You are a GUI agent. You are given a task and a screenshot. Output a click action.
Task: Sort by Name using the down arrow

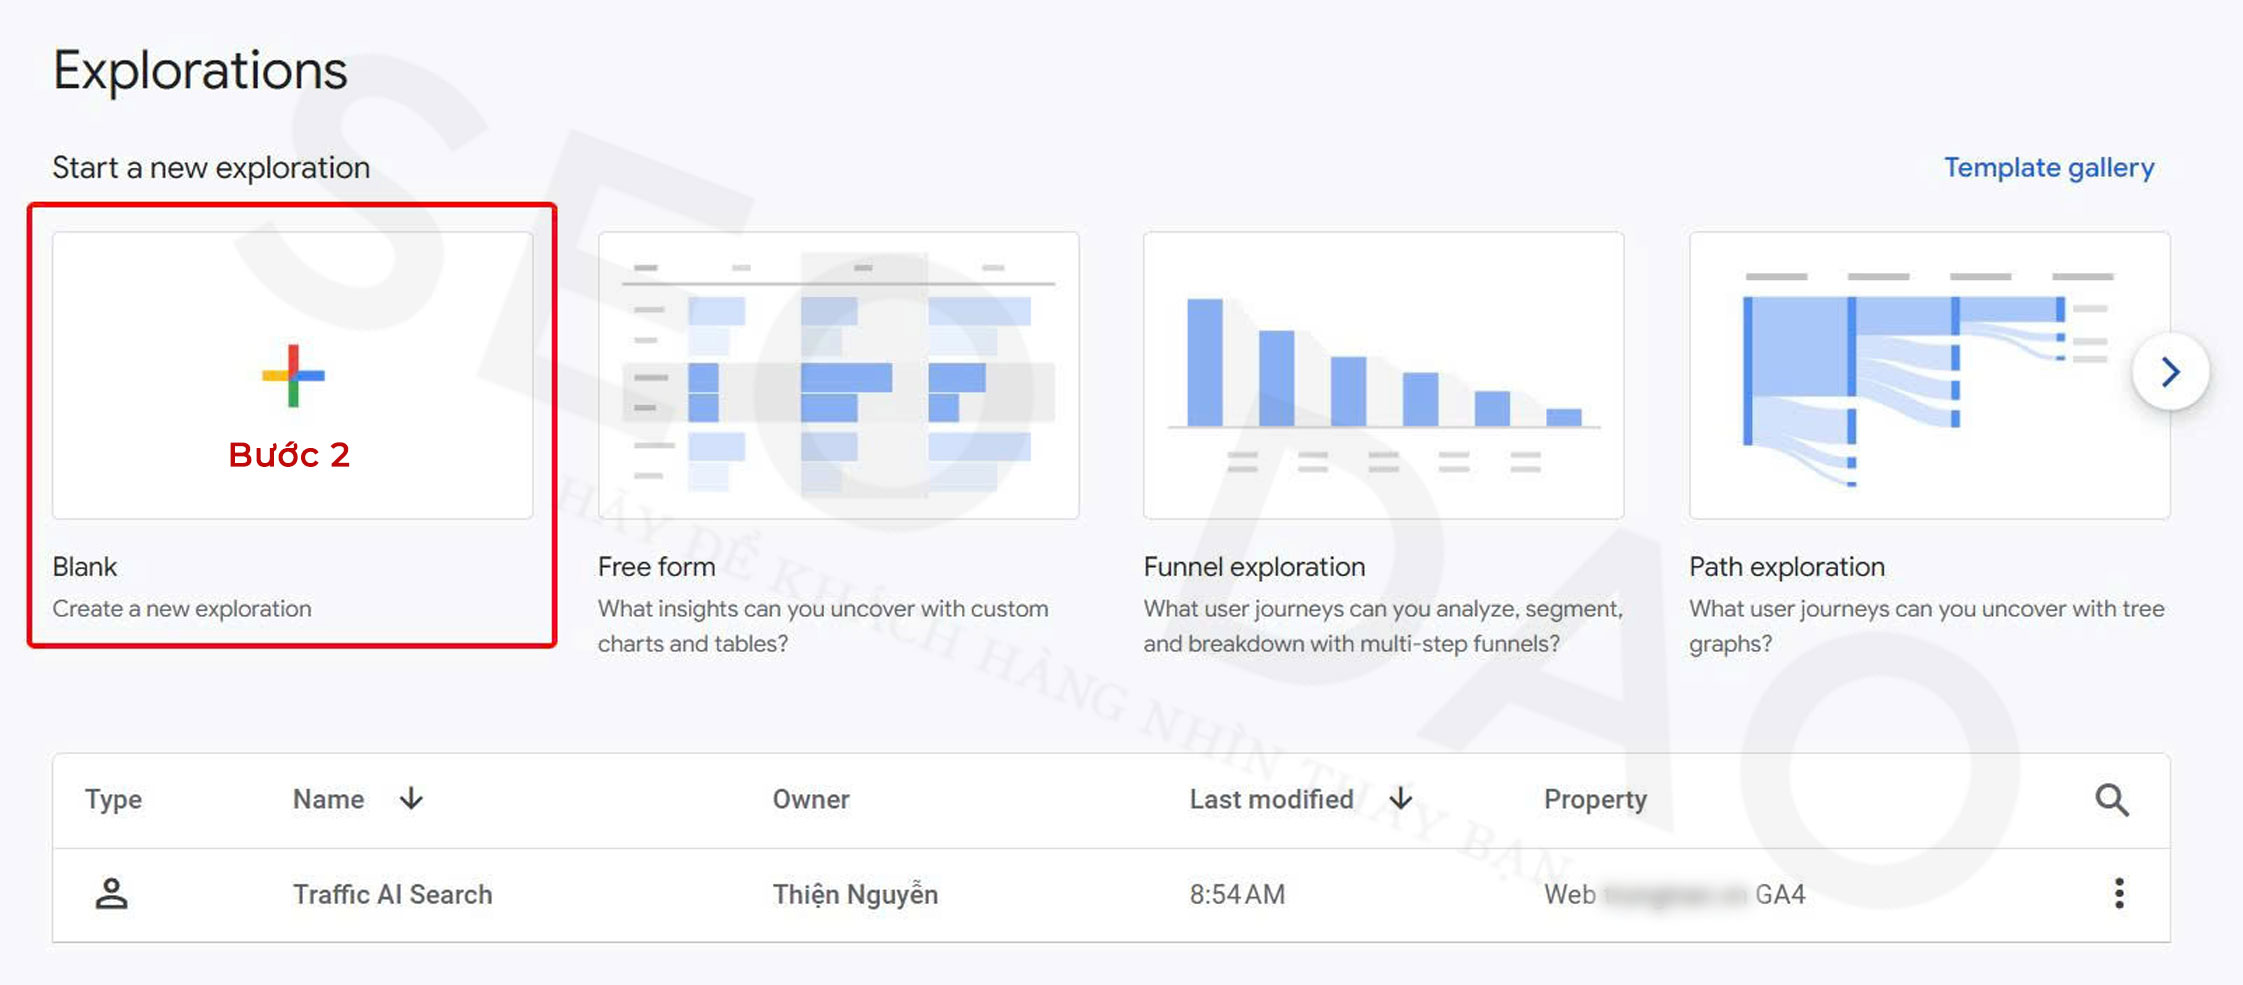pos(411,799)
